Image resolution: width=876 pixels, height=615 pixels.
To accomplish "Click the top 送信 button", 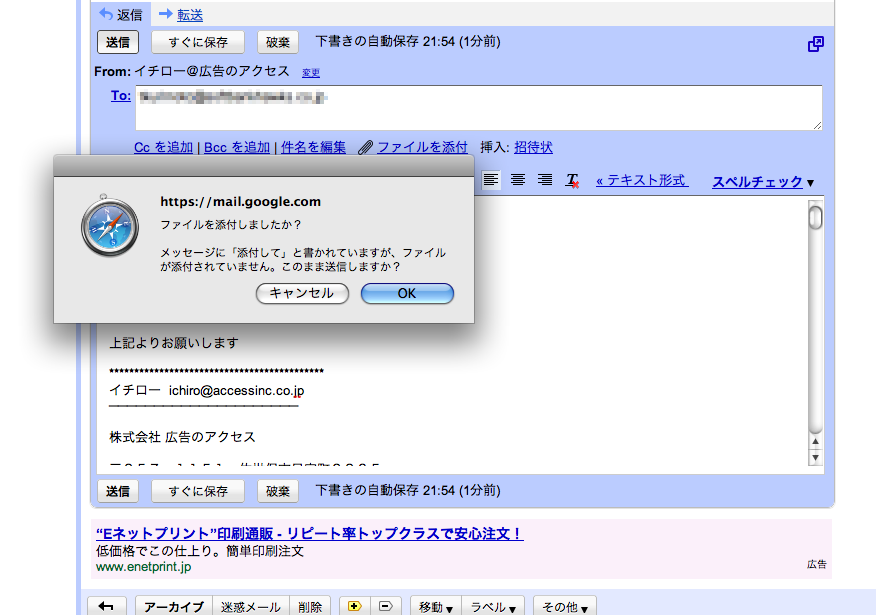I will pos(118,42).
